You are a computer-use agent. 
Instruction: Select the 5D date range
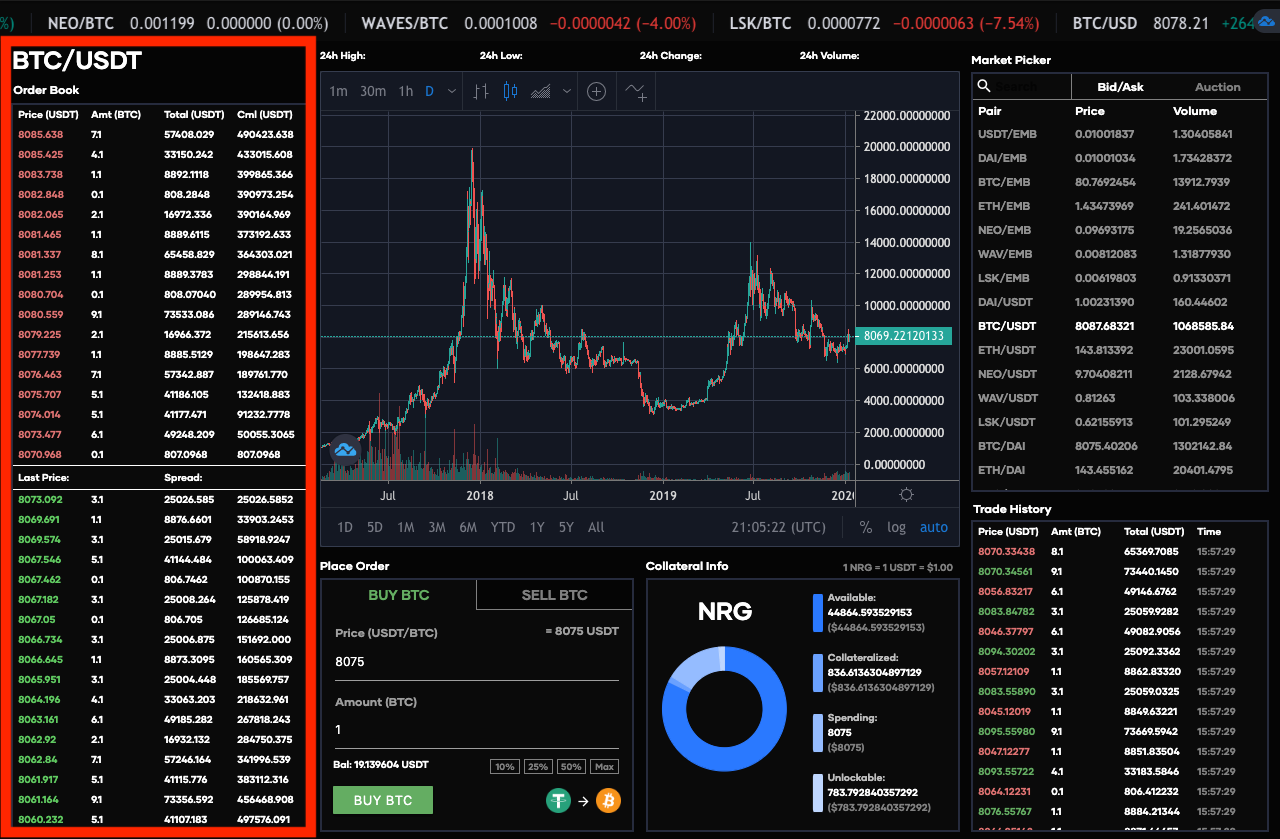pos(375,527)
